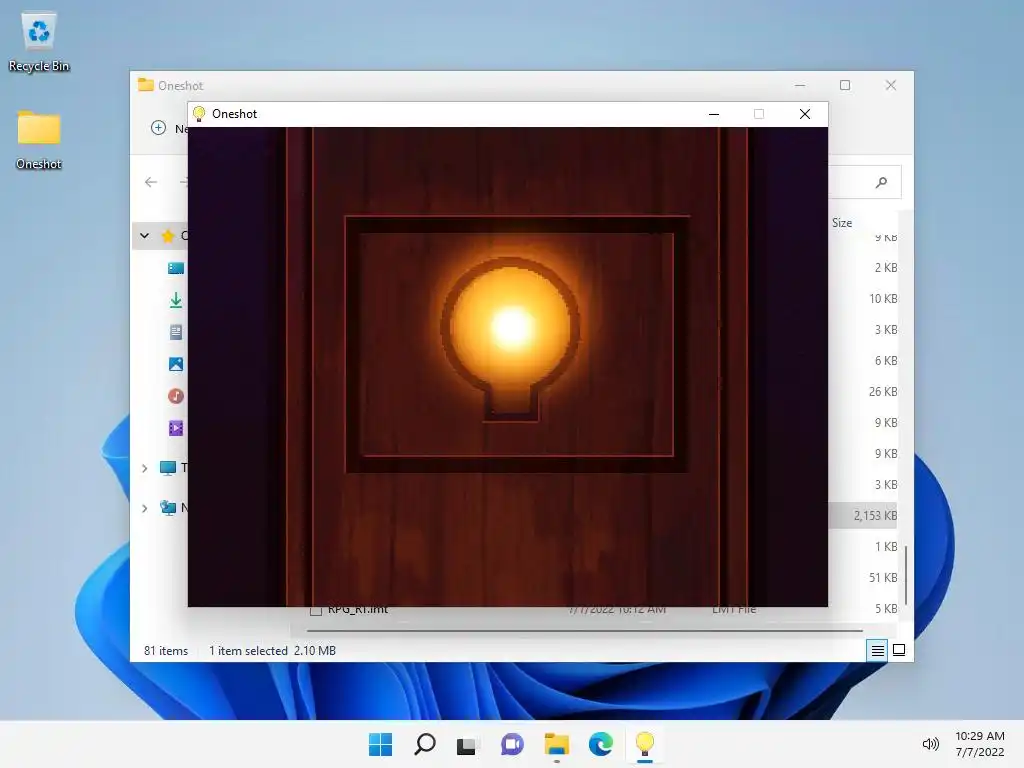The width and height of the screenshot is (1024, 768).
Task: Open Documents in the navigation pane
Action: [x=176, y=332]
